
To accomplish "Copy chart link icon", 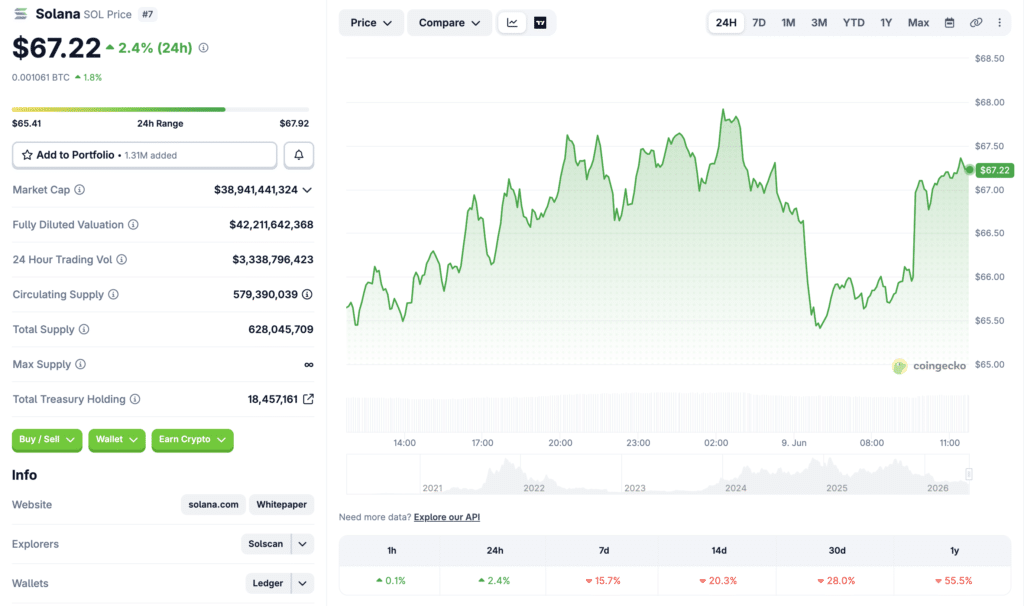I will click(x=976, y=23).
